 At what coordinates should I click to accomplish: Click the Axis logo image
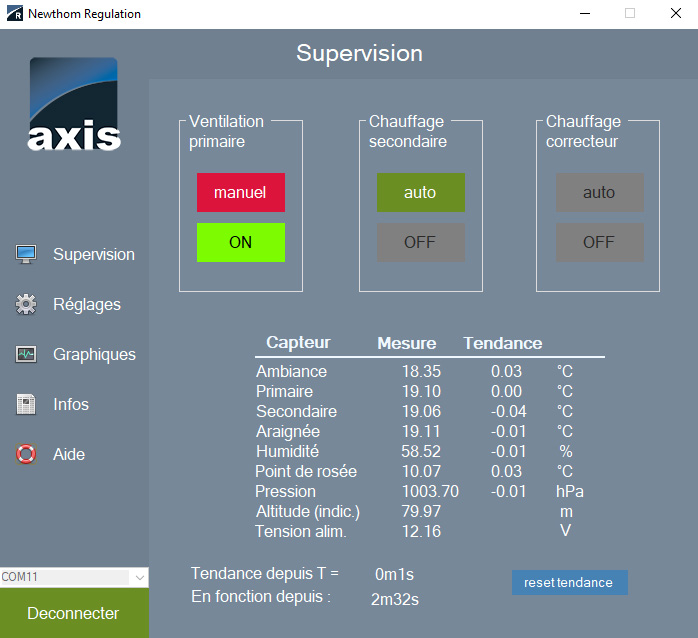point(74,105)
